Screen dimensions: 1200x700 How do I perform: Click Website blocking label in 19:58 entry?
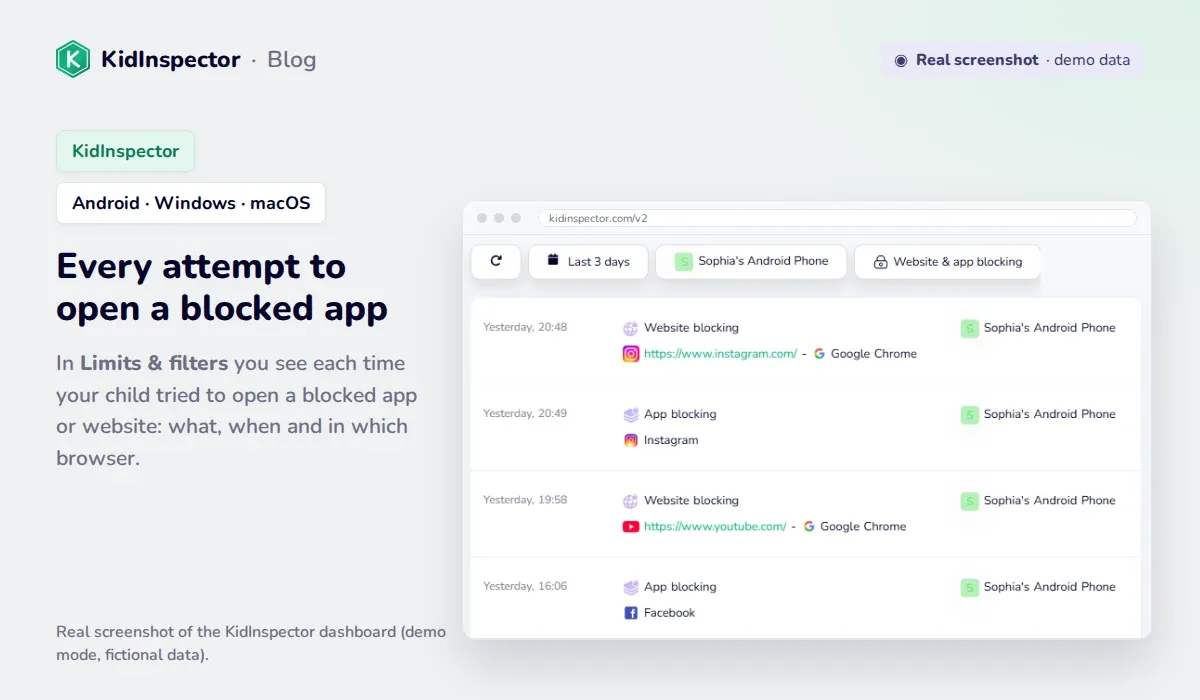point(691,500)
